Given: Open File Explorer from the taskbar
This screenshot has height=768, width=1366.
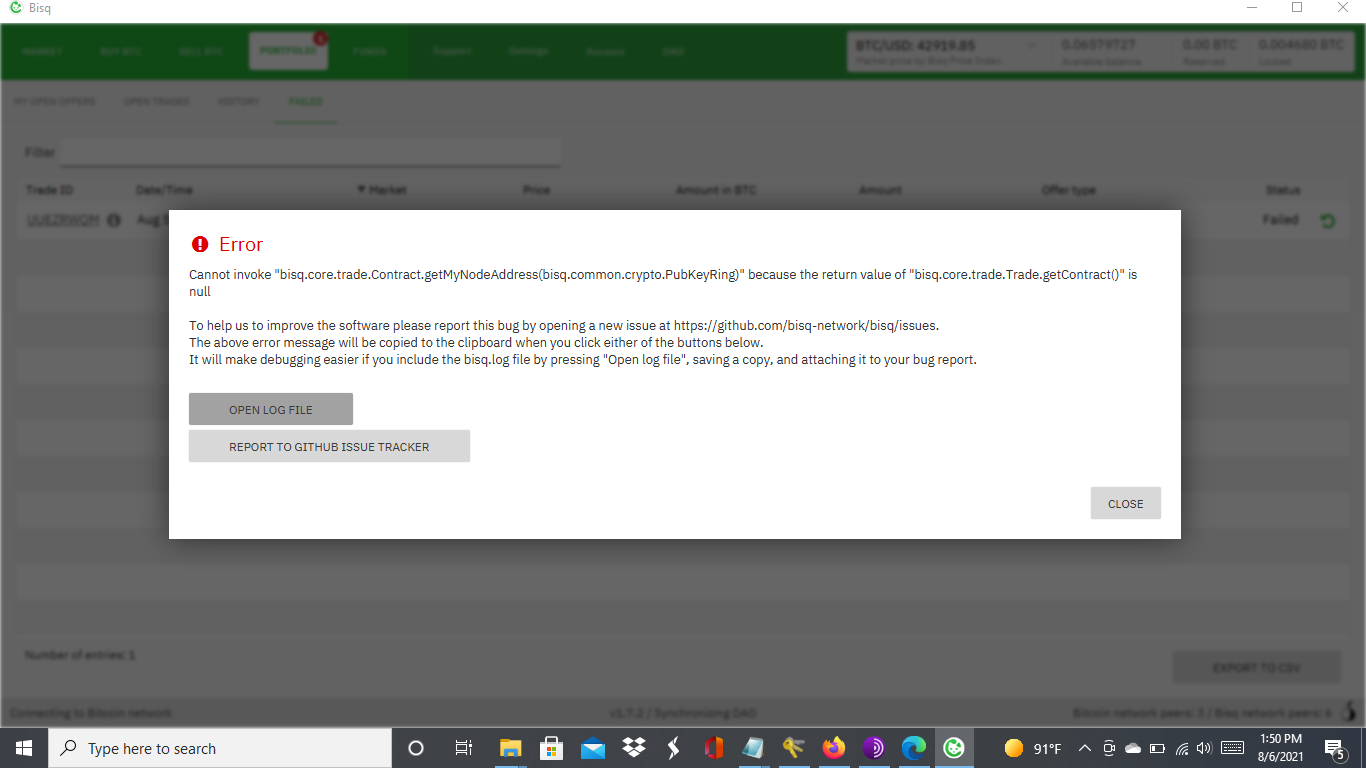Looking at the screenshot, I should click(511, 748).
